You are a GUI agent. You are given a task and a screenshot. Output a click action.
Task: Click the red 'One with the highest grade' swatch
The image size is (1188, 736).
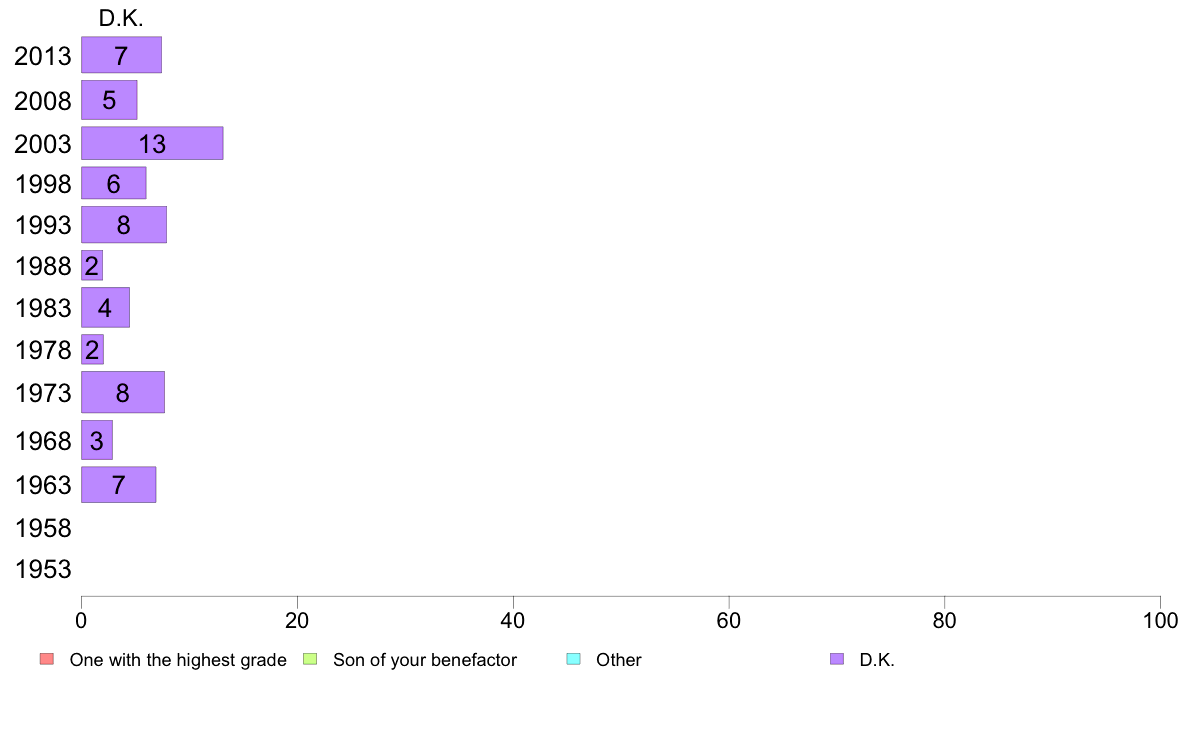coord(47,659)
